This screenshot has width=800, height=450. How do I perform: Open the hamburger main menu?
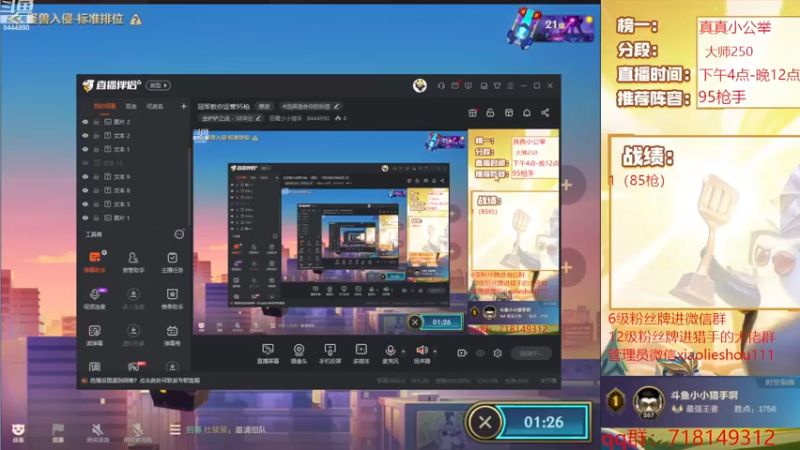click(x=510, y=86)
